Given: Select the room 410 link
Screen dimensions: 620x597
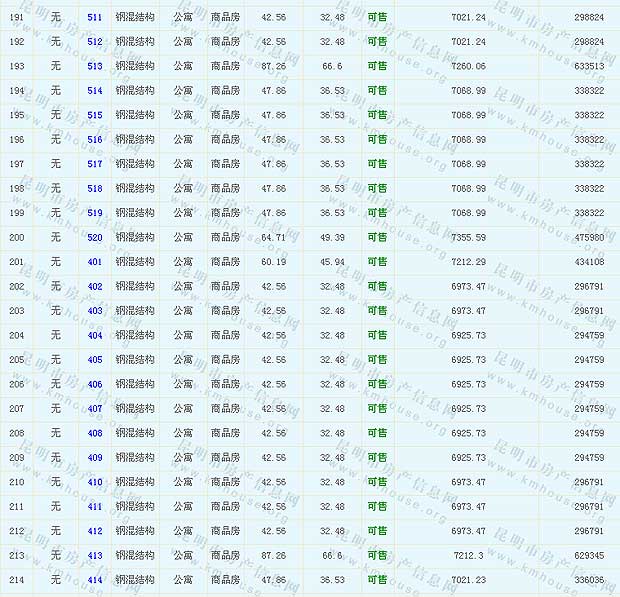Looking at the screenshot, I should point(95,482).
